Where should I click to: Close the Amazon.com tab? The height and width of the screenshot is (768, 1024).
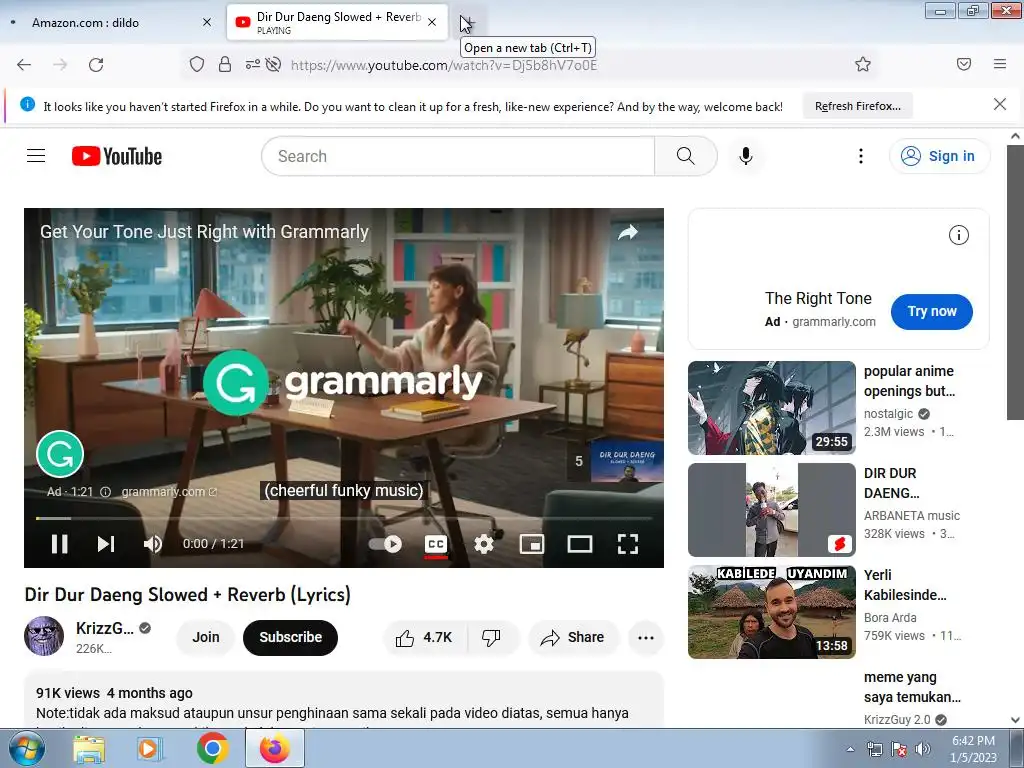pyautogui.click(x=207, y=22)
